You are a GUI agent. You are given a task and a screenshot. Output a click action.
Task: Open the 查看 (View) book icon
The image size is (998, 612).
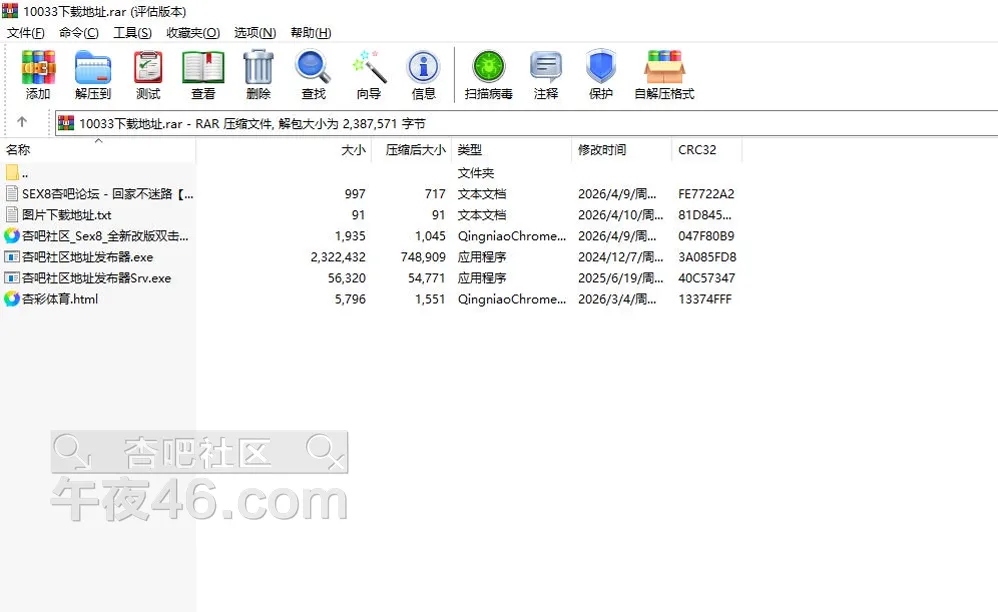(203, 75)
